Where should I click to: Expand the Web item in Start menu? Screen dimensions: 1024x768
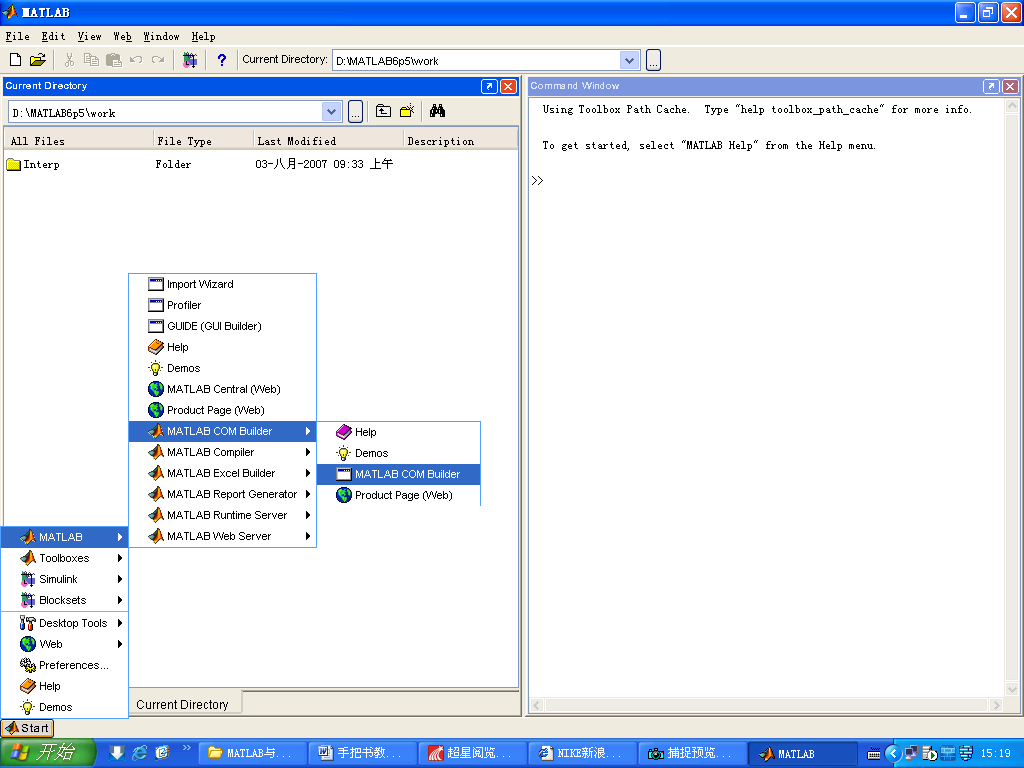click(x=65, y=644)
